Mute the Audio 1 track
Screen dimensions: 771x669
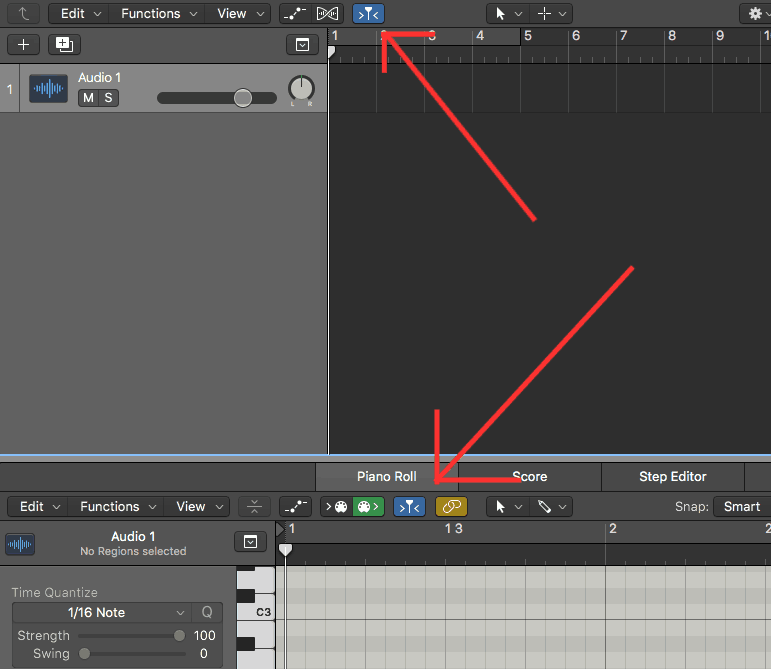88,98
